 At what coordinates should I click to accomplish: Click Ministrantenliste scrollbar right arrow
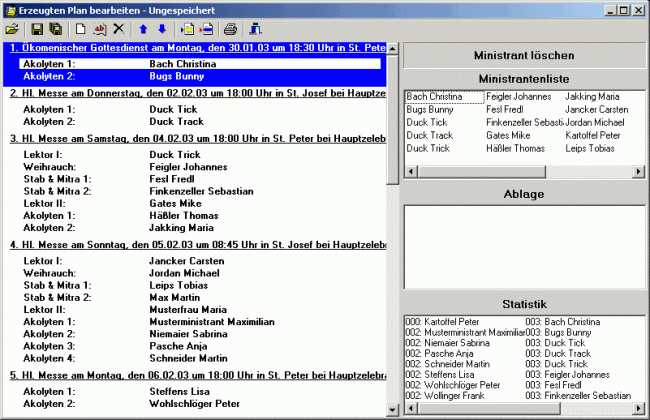pos(638,171)
